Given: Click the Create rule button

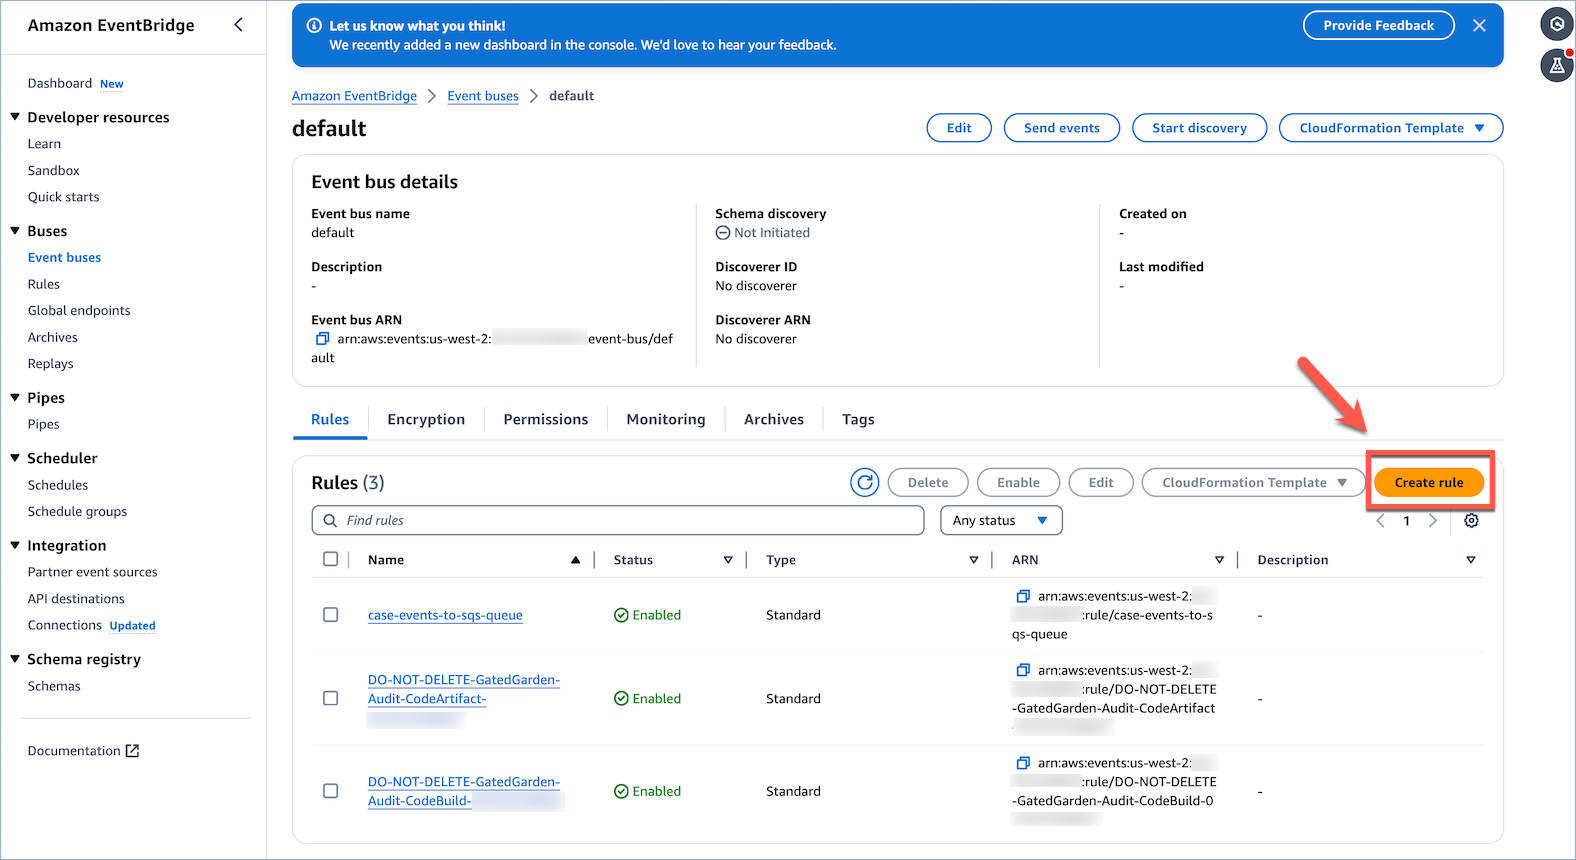Looking at the screenshot, I should pos(1429,482).
